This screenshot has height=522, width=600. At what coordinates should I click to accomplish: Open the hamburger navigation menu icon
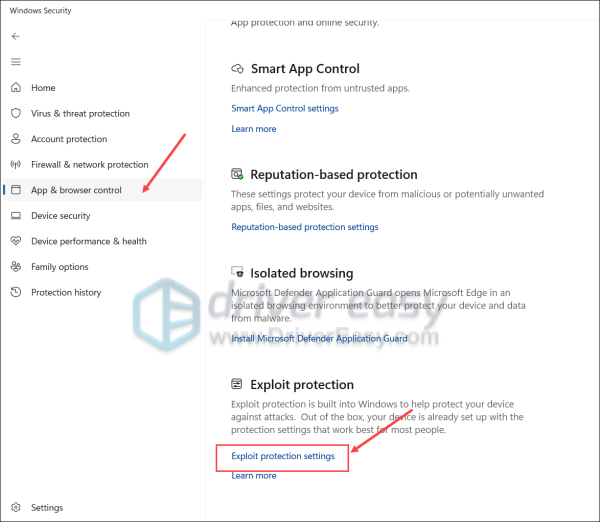pyautogui.click(x=16, y=62)
